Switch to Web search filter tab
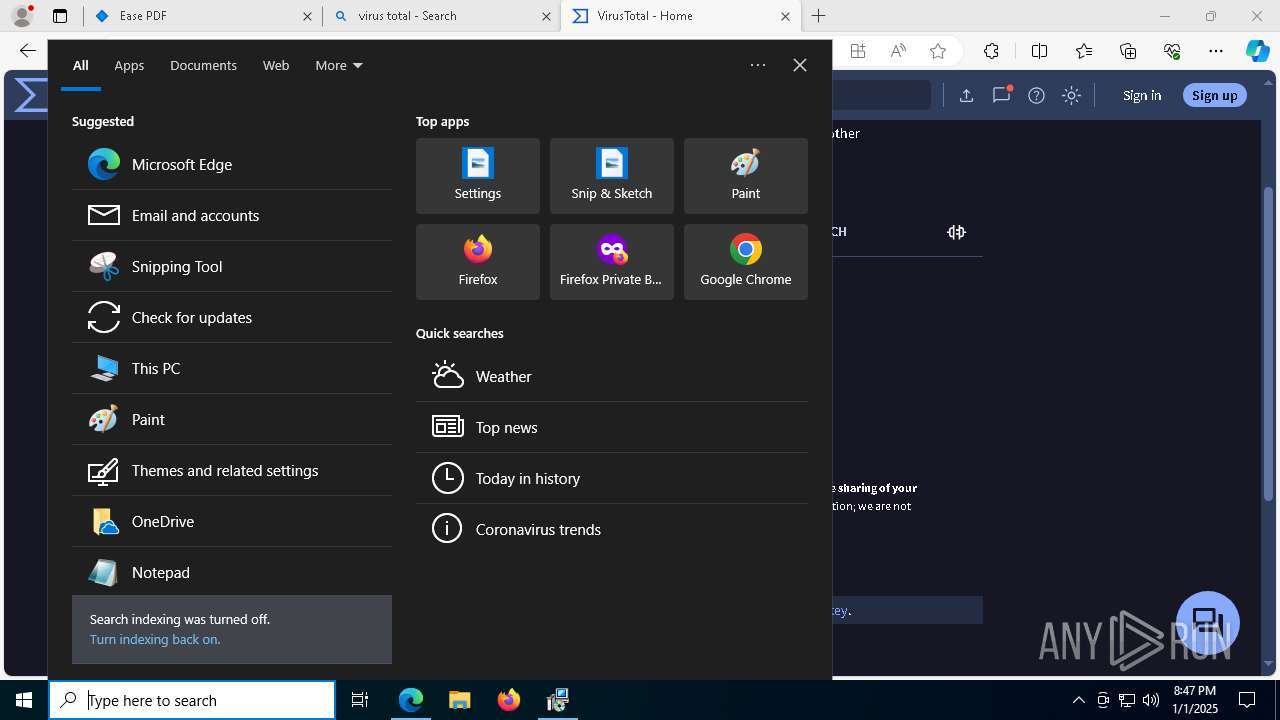Image resolution: width=1280 pixels, height=720 pixels. click(276, 65)
